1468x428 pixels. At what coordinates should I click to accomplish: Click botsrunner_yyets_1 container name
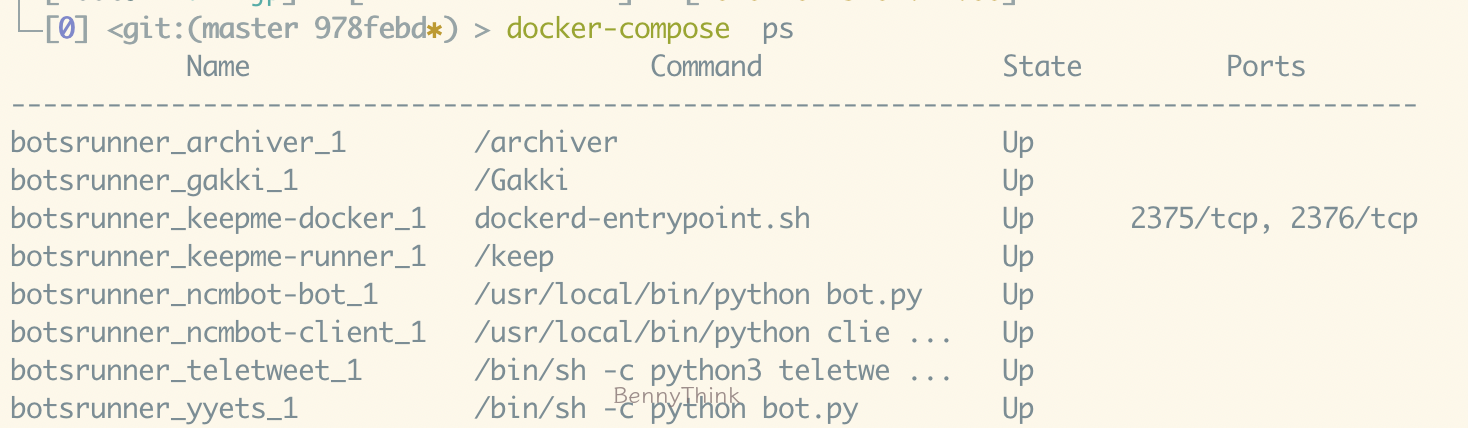(x=154, y=409)
